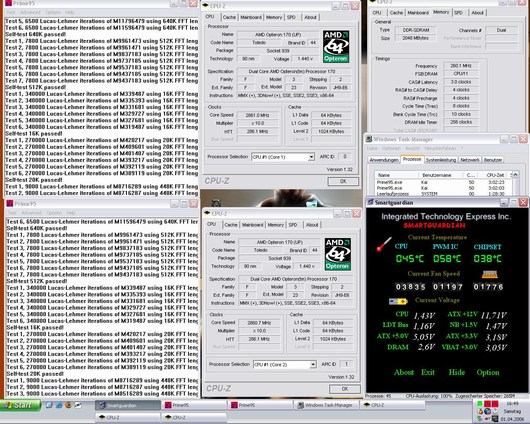Click CAS# Latency value in CPU-Z memory window
Screen dimensions: 530x424
coord(461,82)
